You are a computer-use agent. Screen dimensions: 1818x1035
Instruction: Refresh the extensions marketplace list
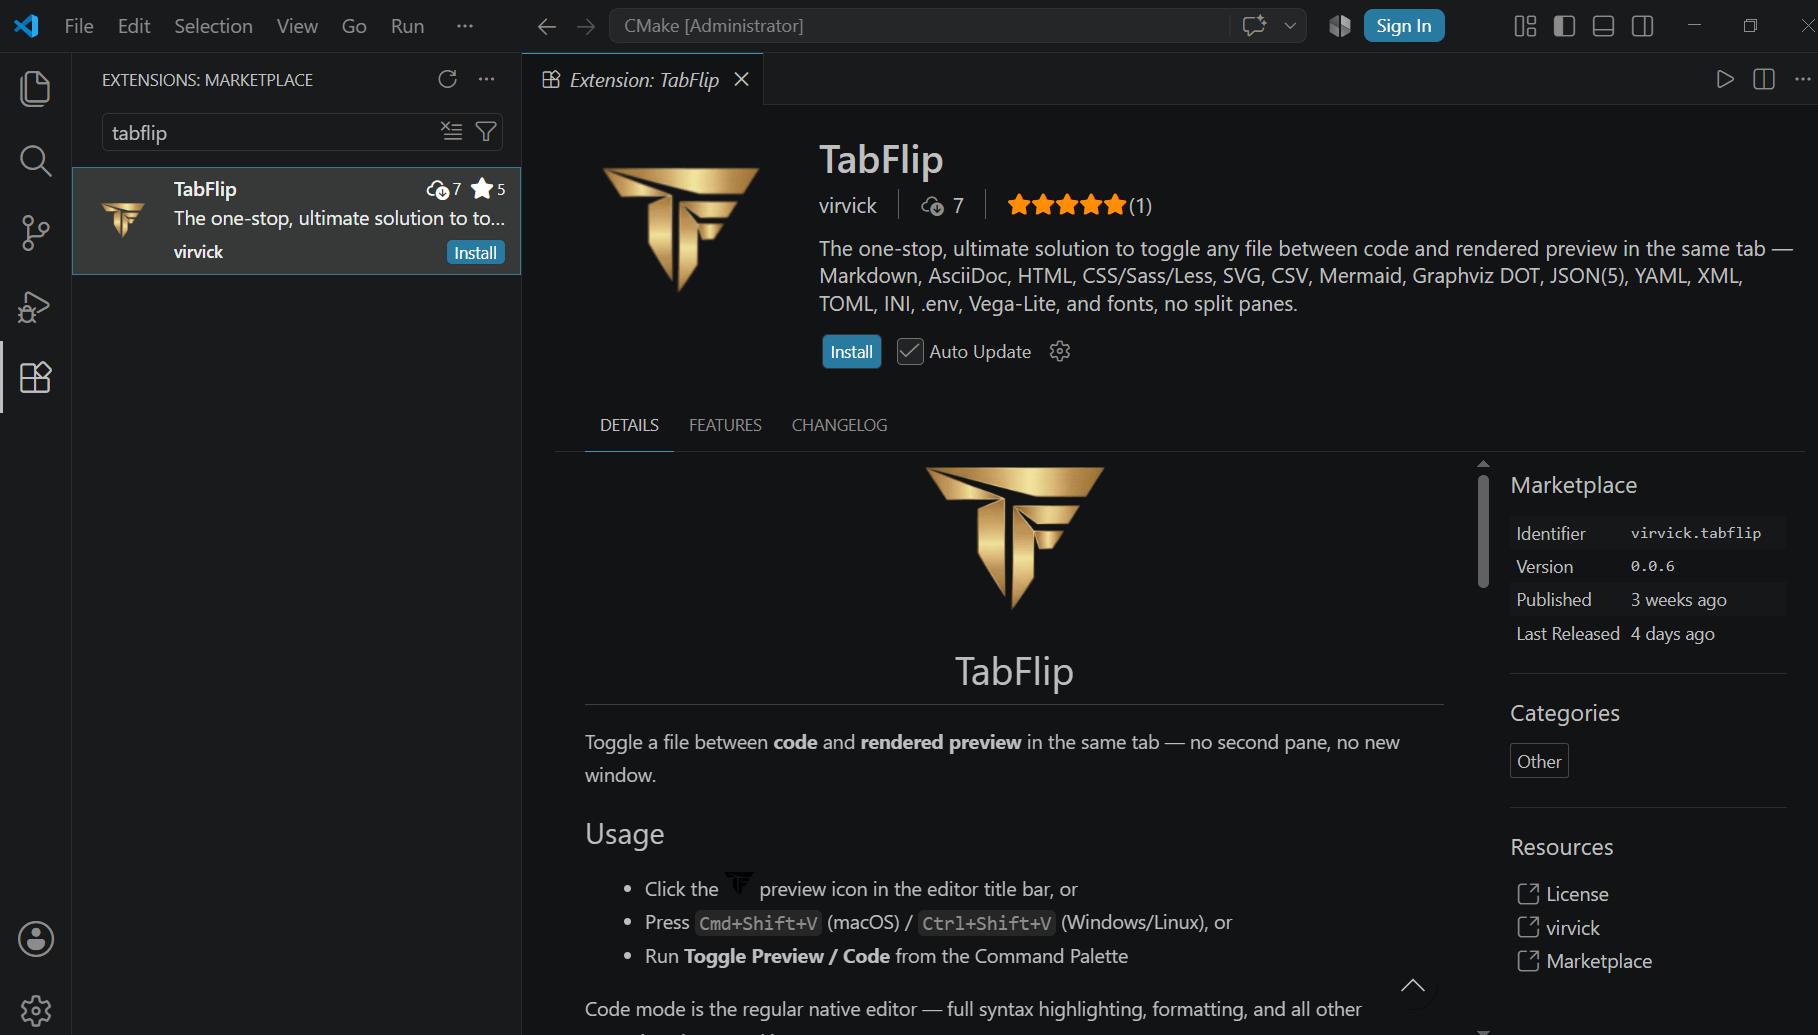click(x=447, y=79)
